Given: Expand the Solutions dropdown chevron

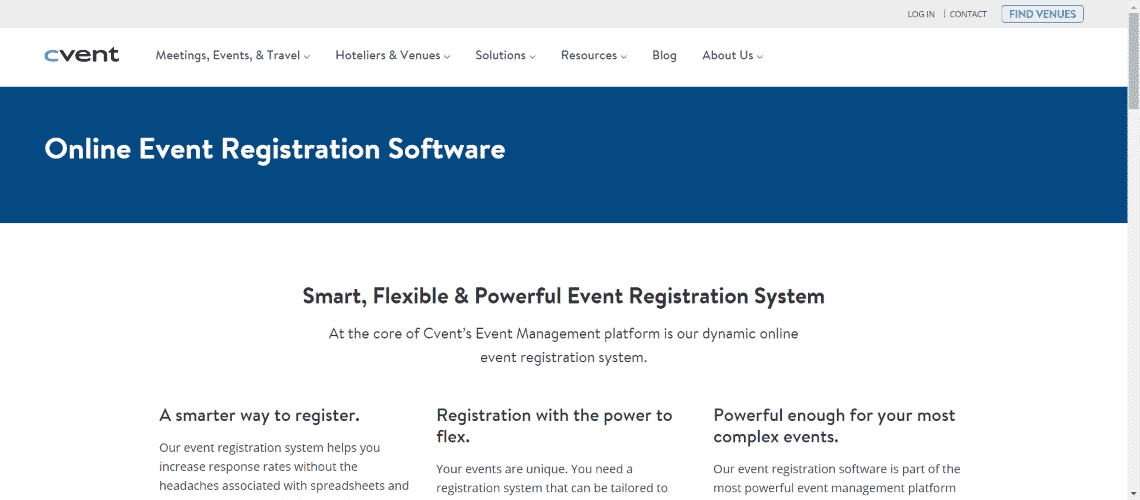Looking at the screenshot, I should coord(533,57).
